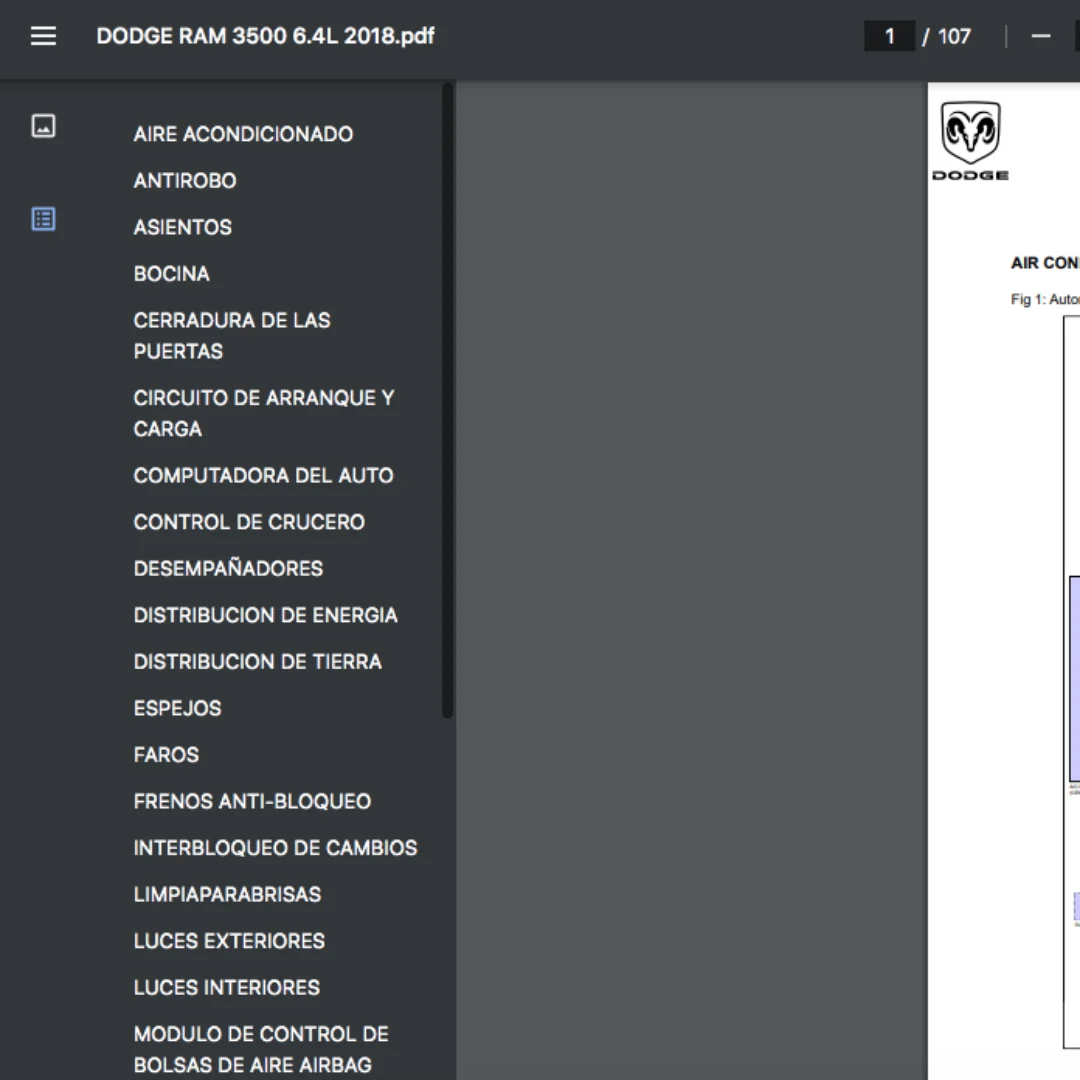This screenshot has width=1080, height=1080.
Task: Jump to the FAROS section
Action: (166, 755)
